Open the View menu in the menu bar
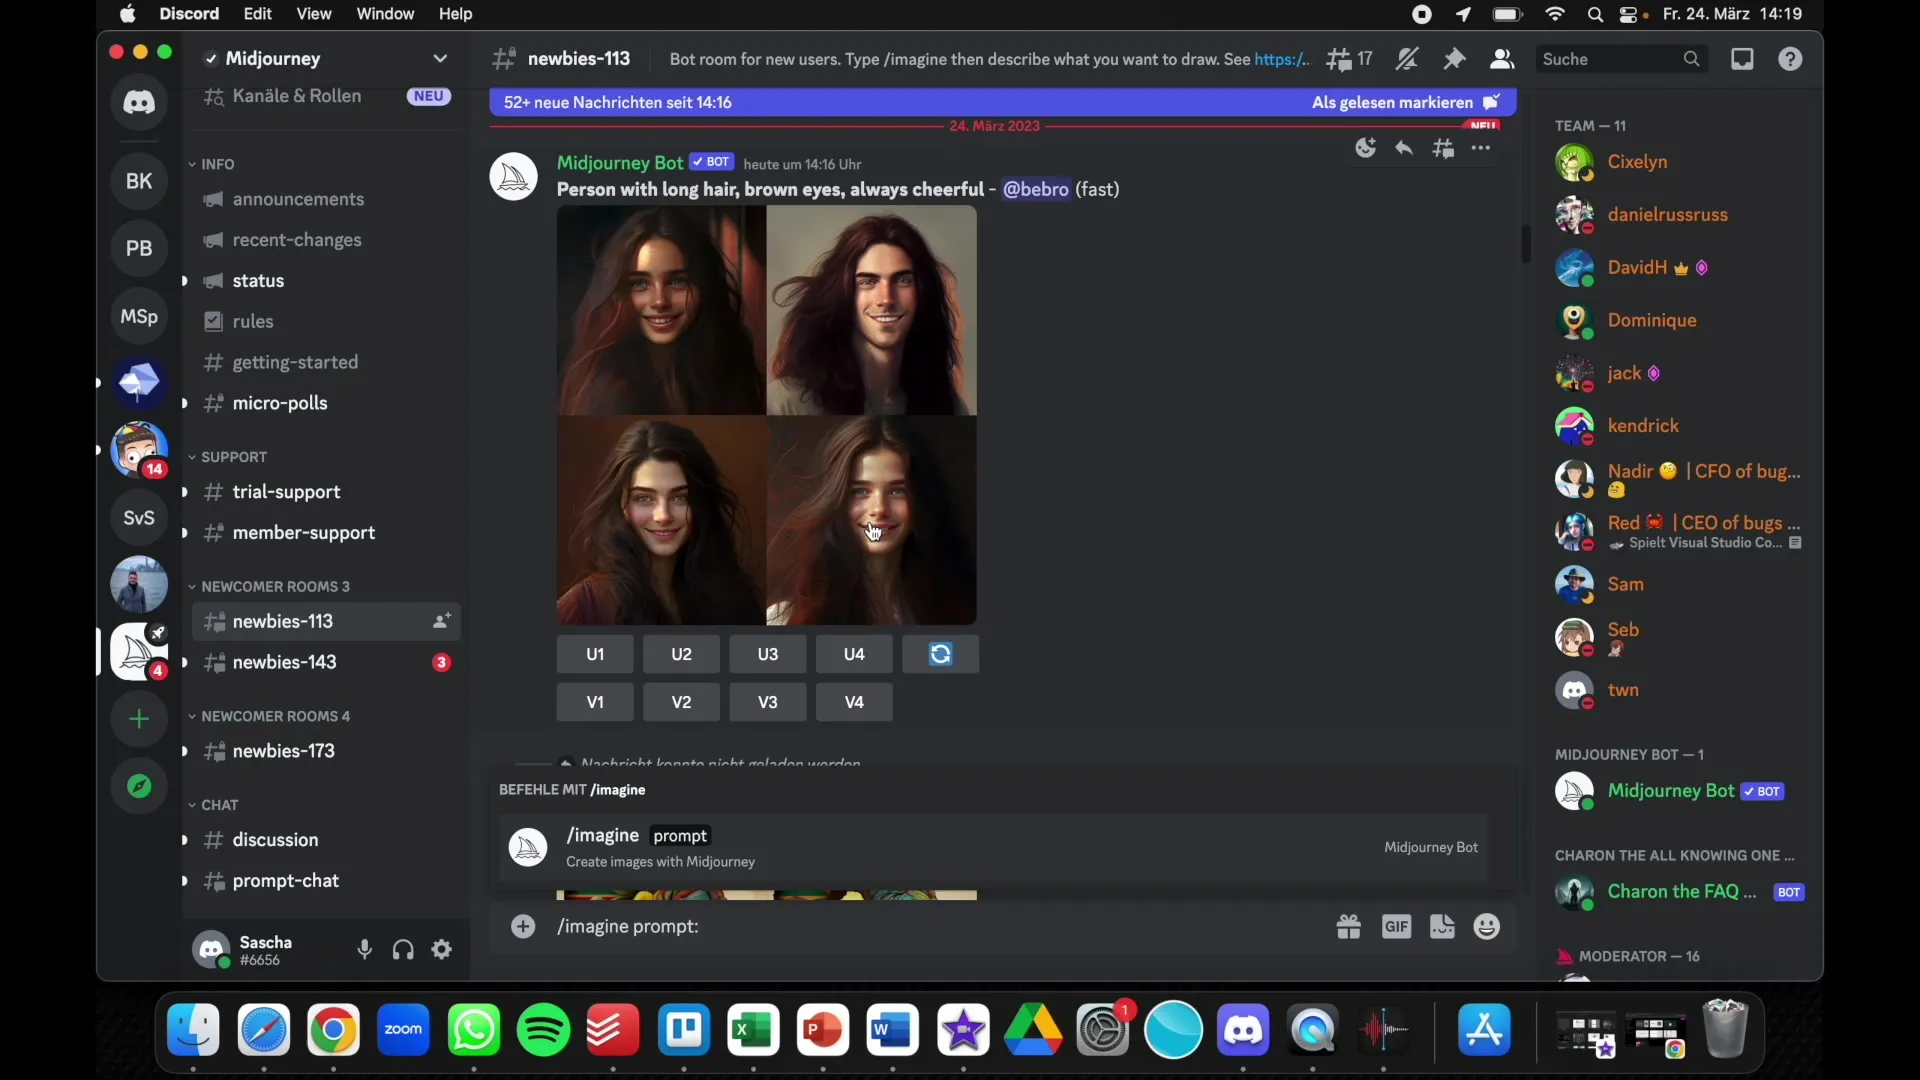 pos(314,15)
